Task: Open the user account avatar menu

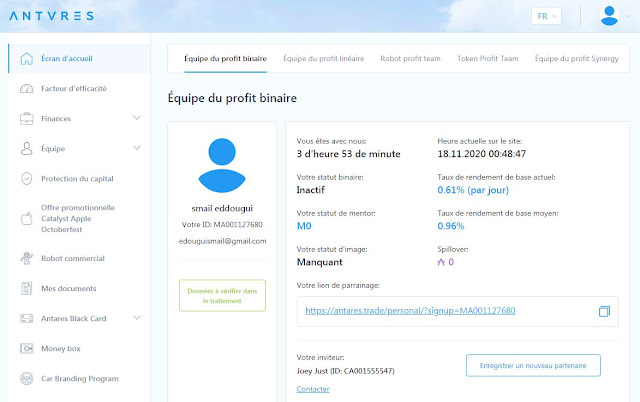Action: tap(609, 16)
